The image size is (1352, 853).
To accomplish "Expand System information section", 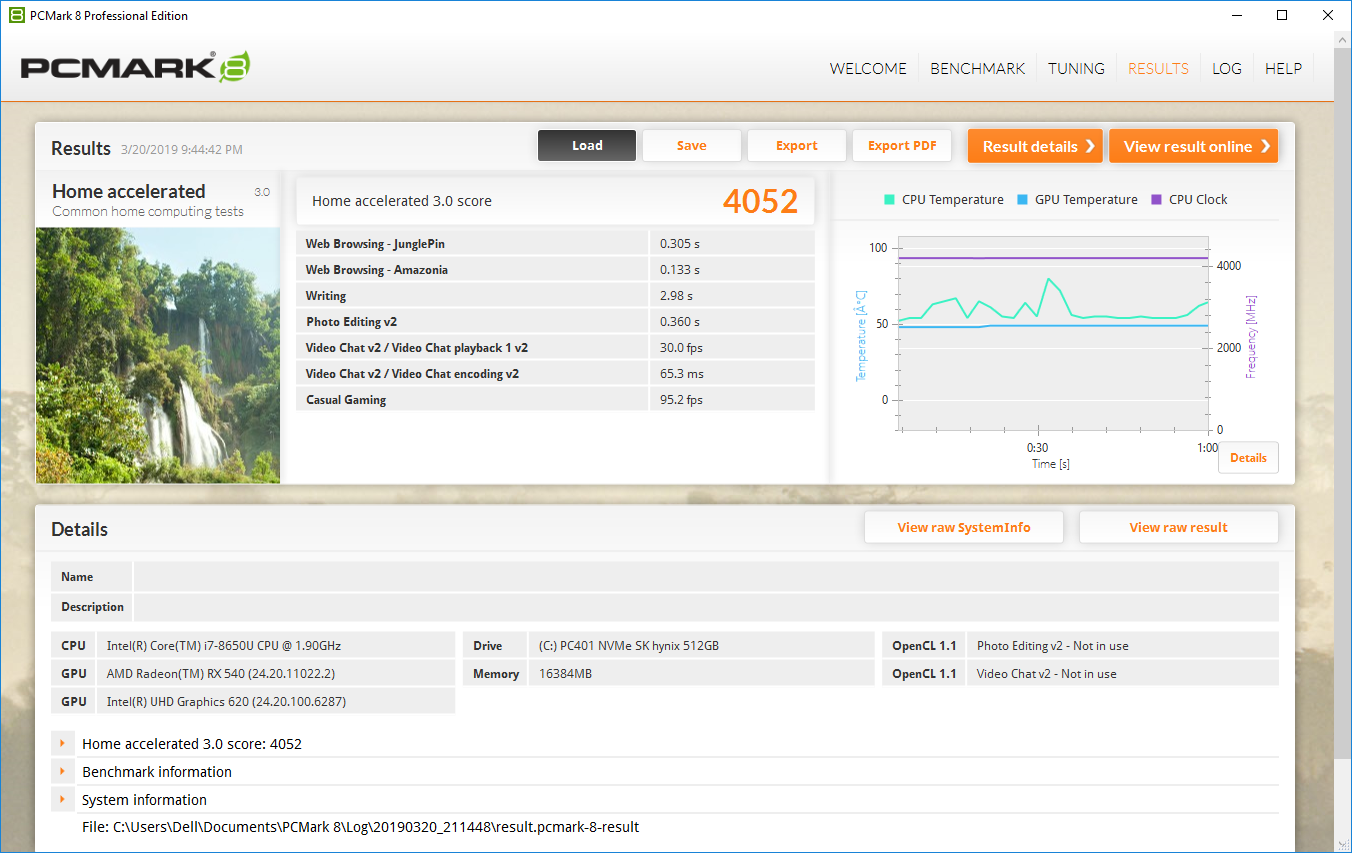I will tap(62, 800).
